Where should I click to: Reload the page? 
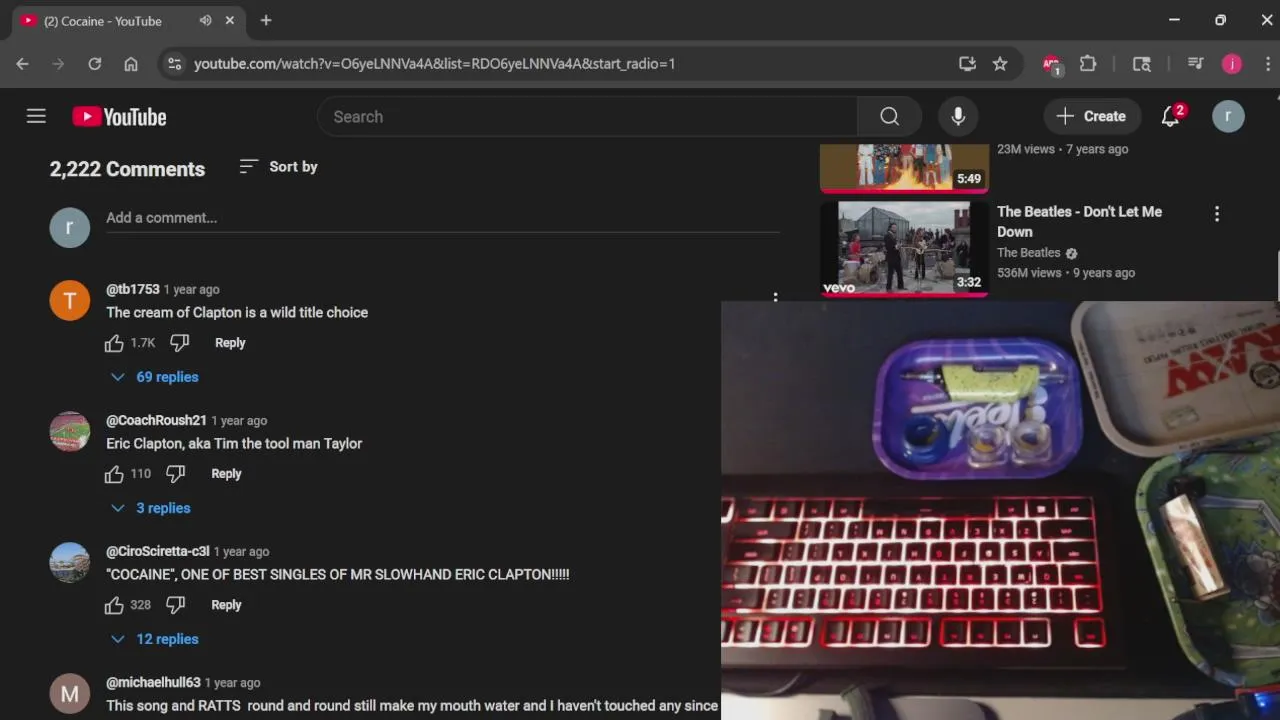point(94,63)
